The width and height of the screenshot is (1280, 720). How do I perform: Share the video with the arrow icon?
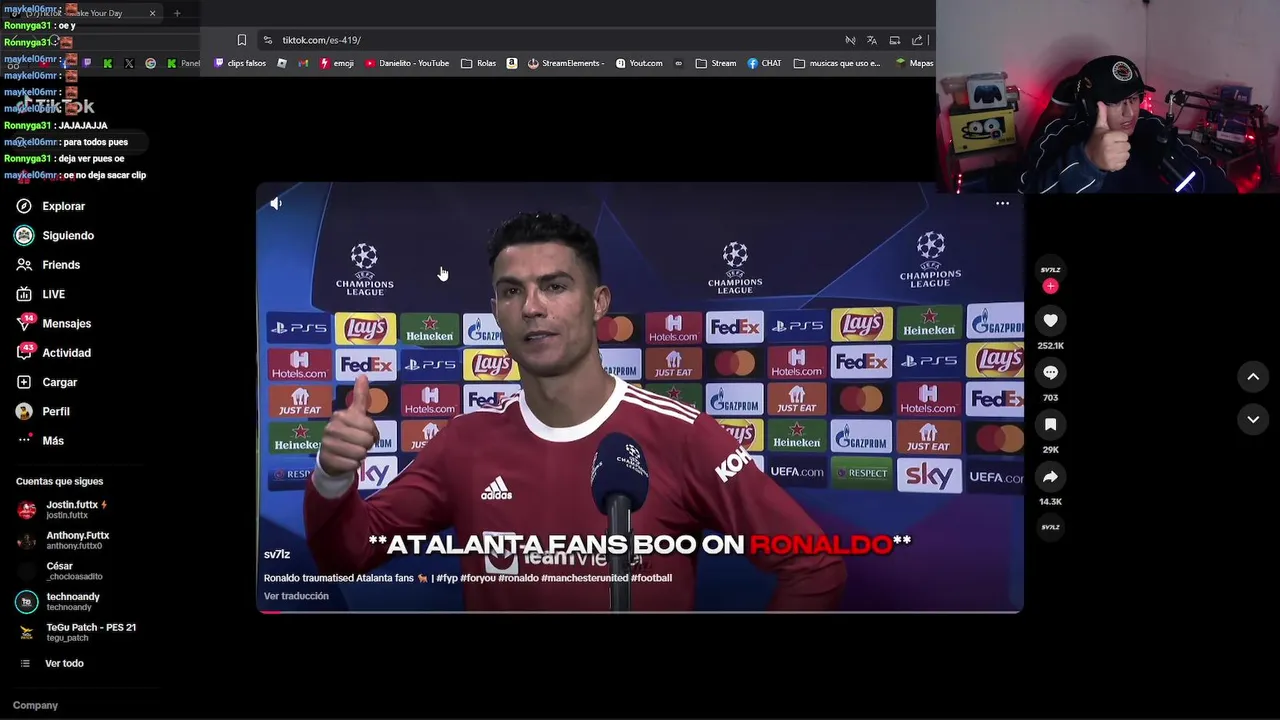coord(1050,477)
